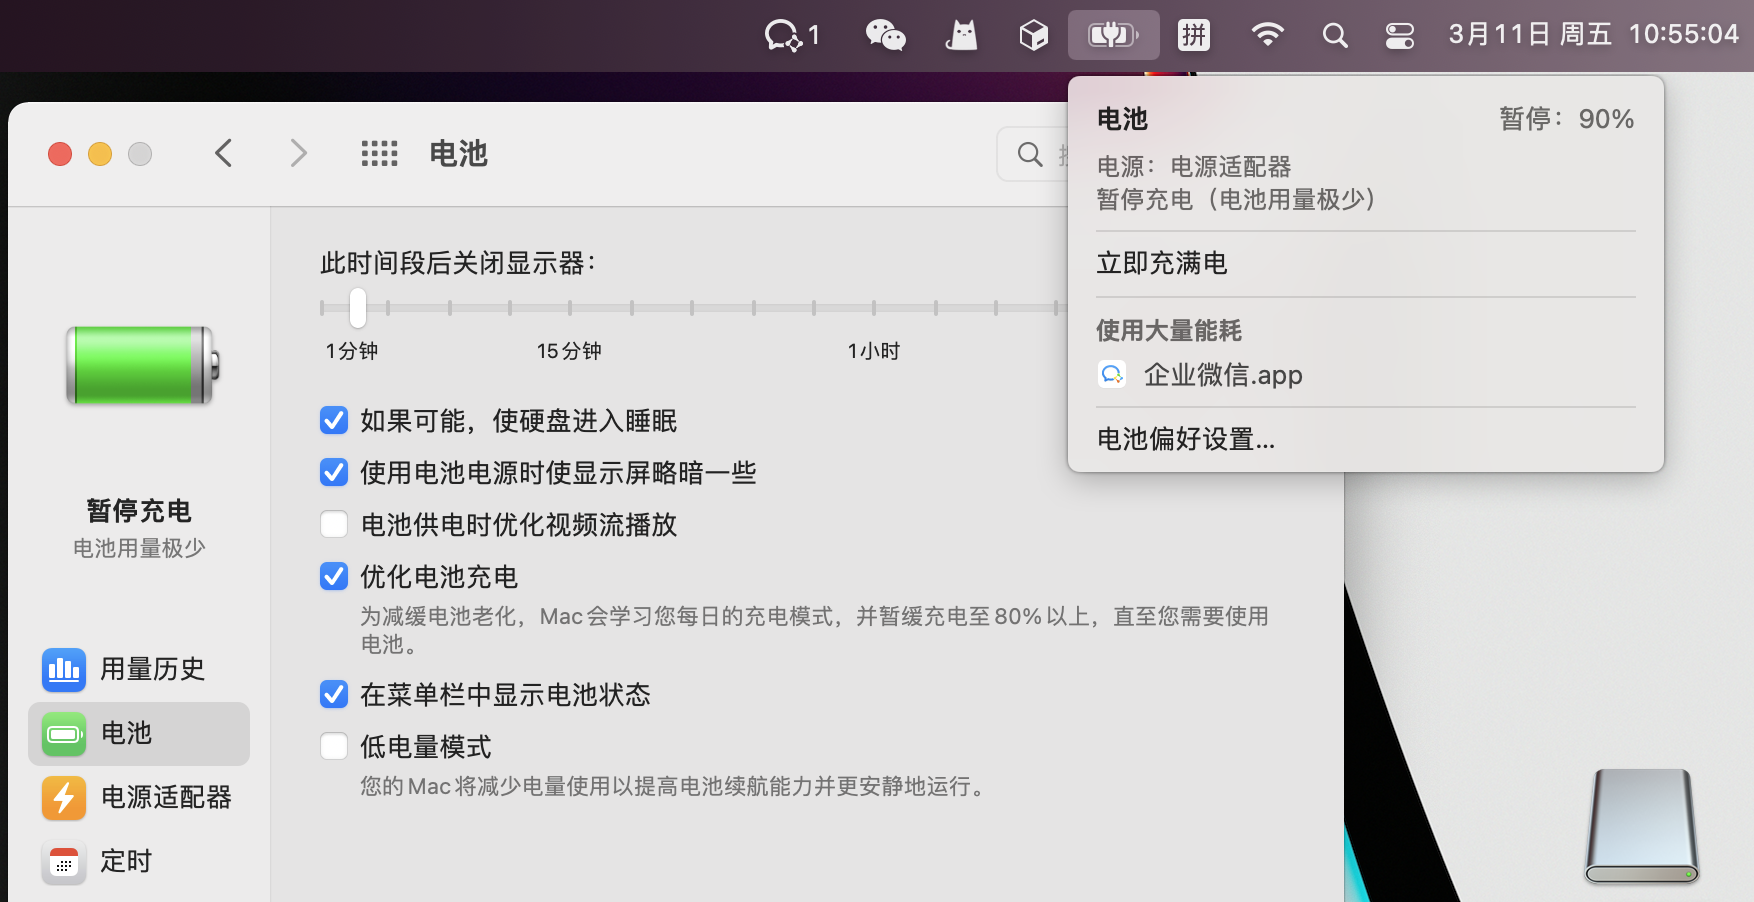Screen dimensions: 1754x902
Task: Click the 电池 window title
Action: coord(458,153)
